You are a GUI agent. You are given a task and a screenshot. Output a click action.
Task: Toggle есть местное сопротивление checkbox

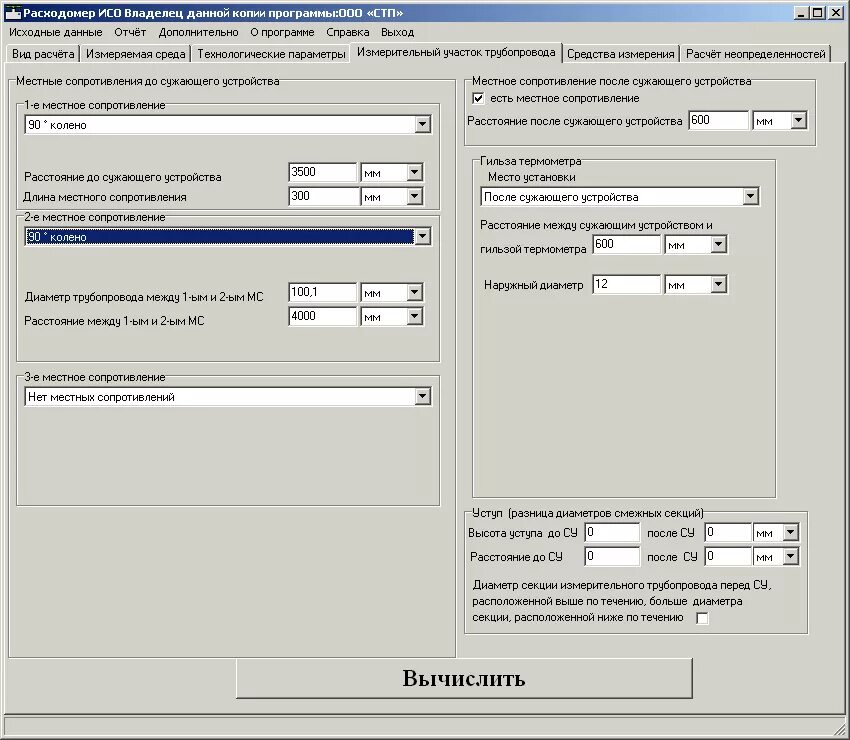tap(478, 98)
